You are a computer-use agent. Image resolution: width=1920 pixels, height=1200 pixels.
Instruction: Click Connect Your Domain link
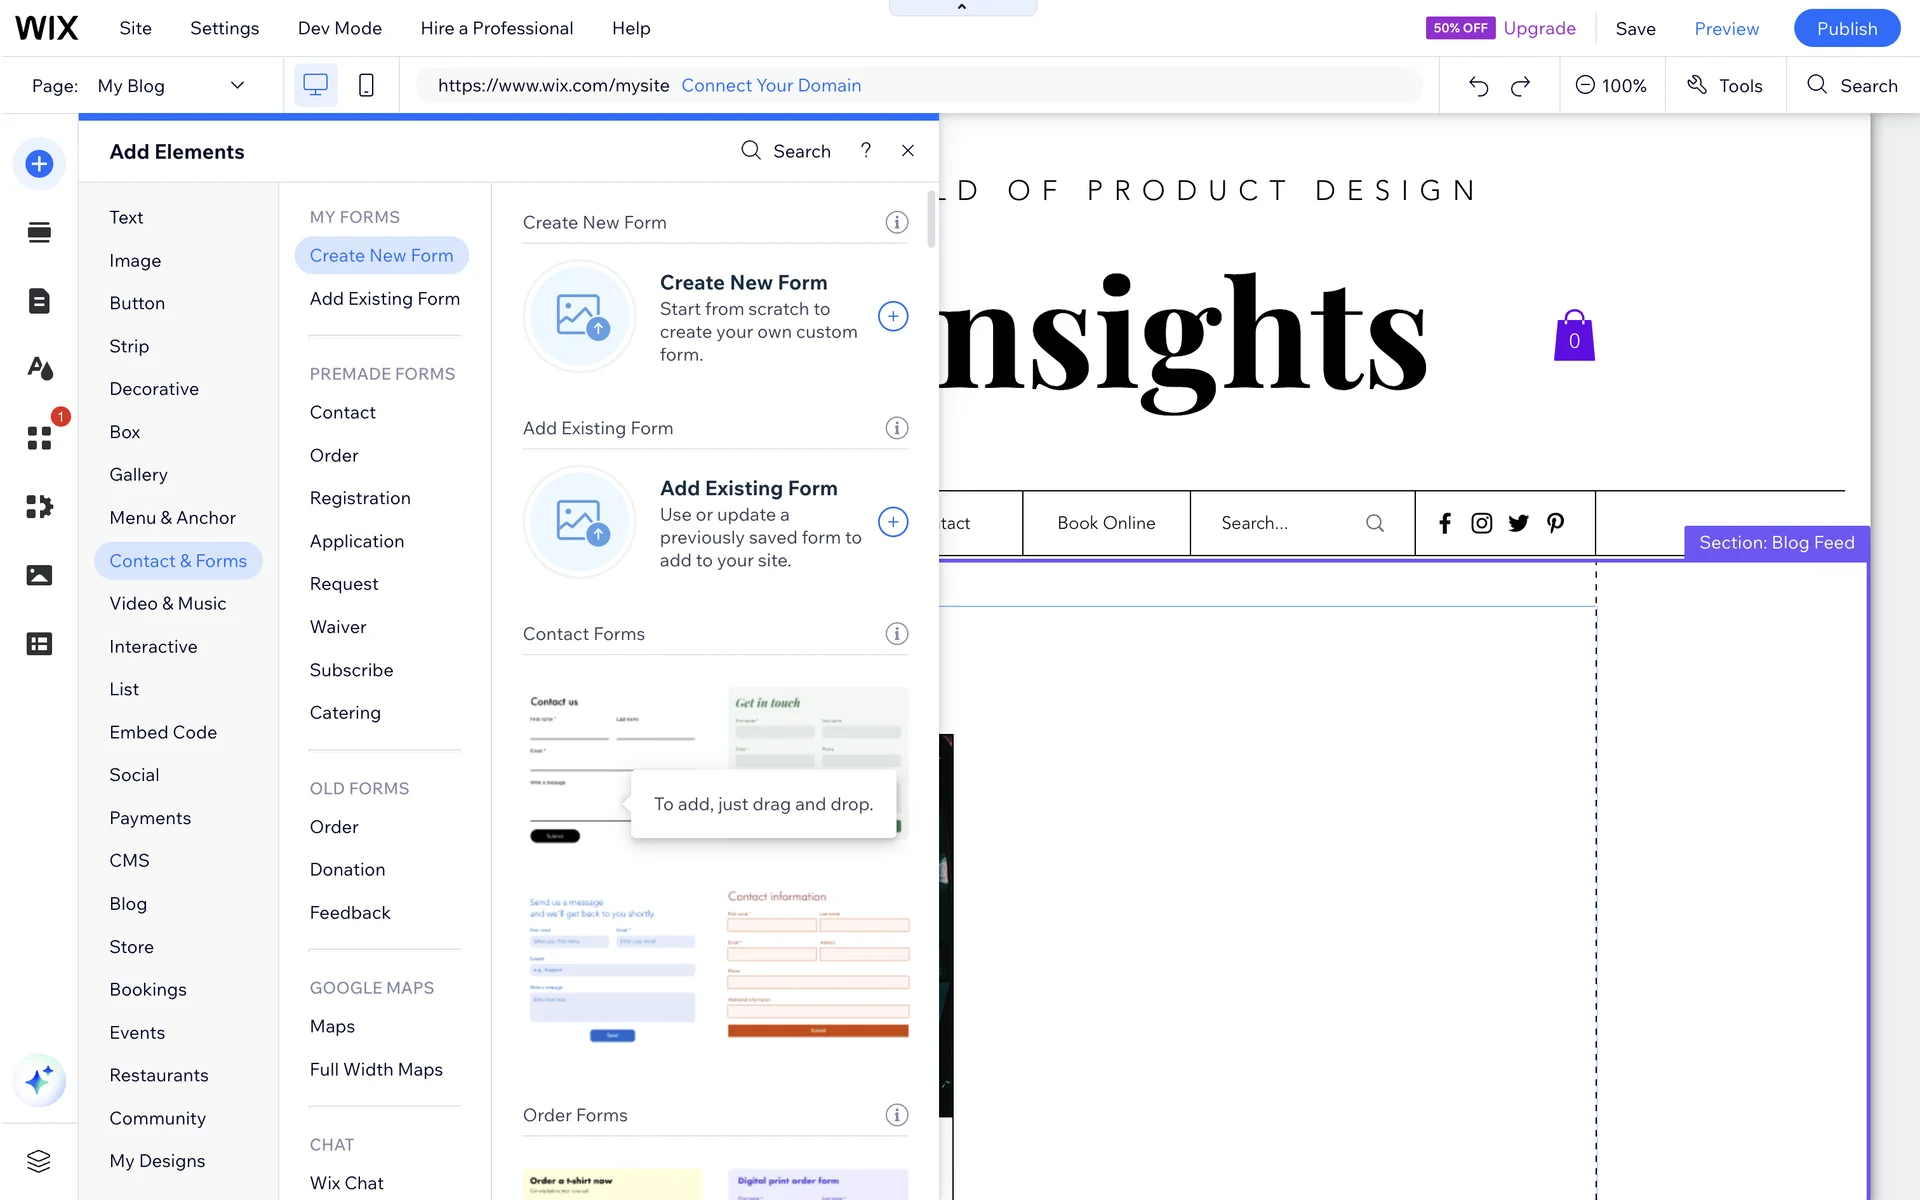tap(771, 86)
